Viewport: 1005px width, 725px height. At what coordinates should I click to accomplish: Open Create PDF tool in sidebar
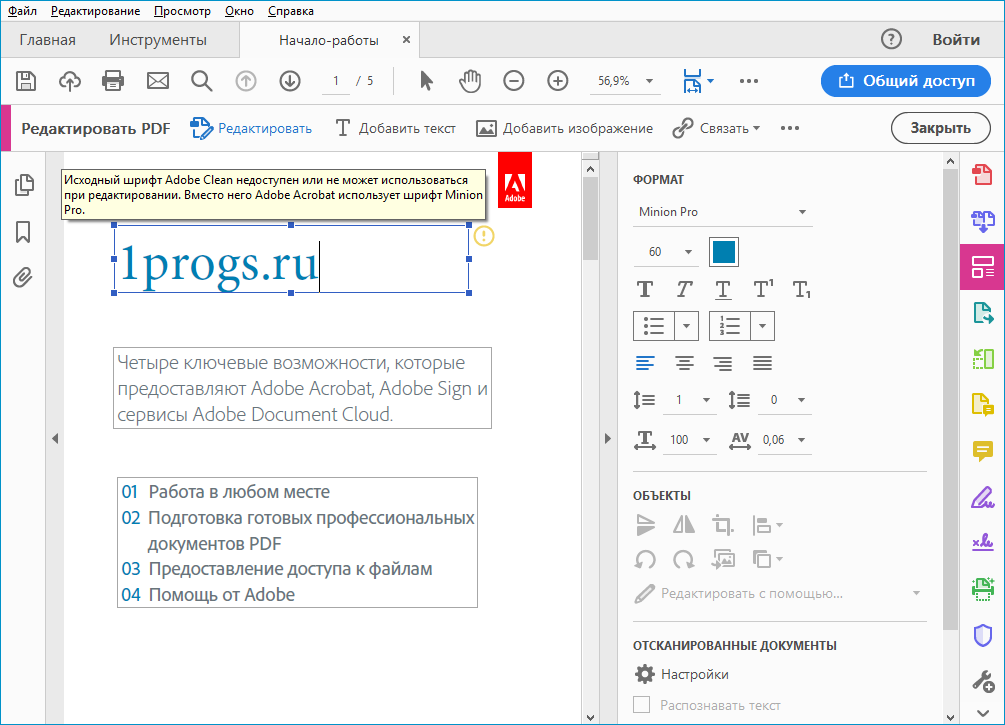click(983, 174)
